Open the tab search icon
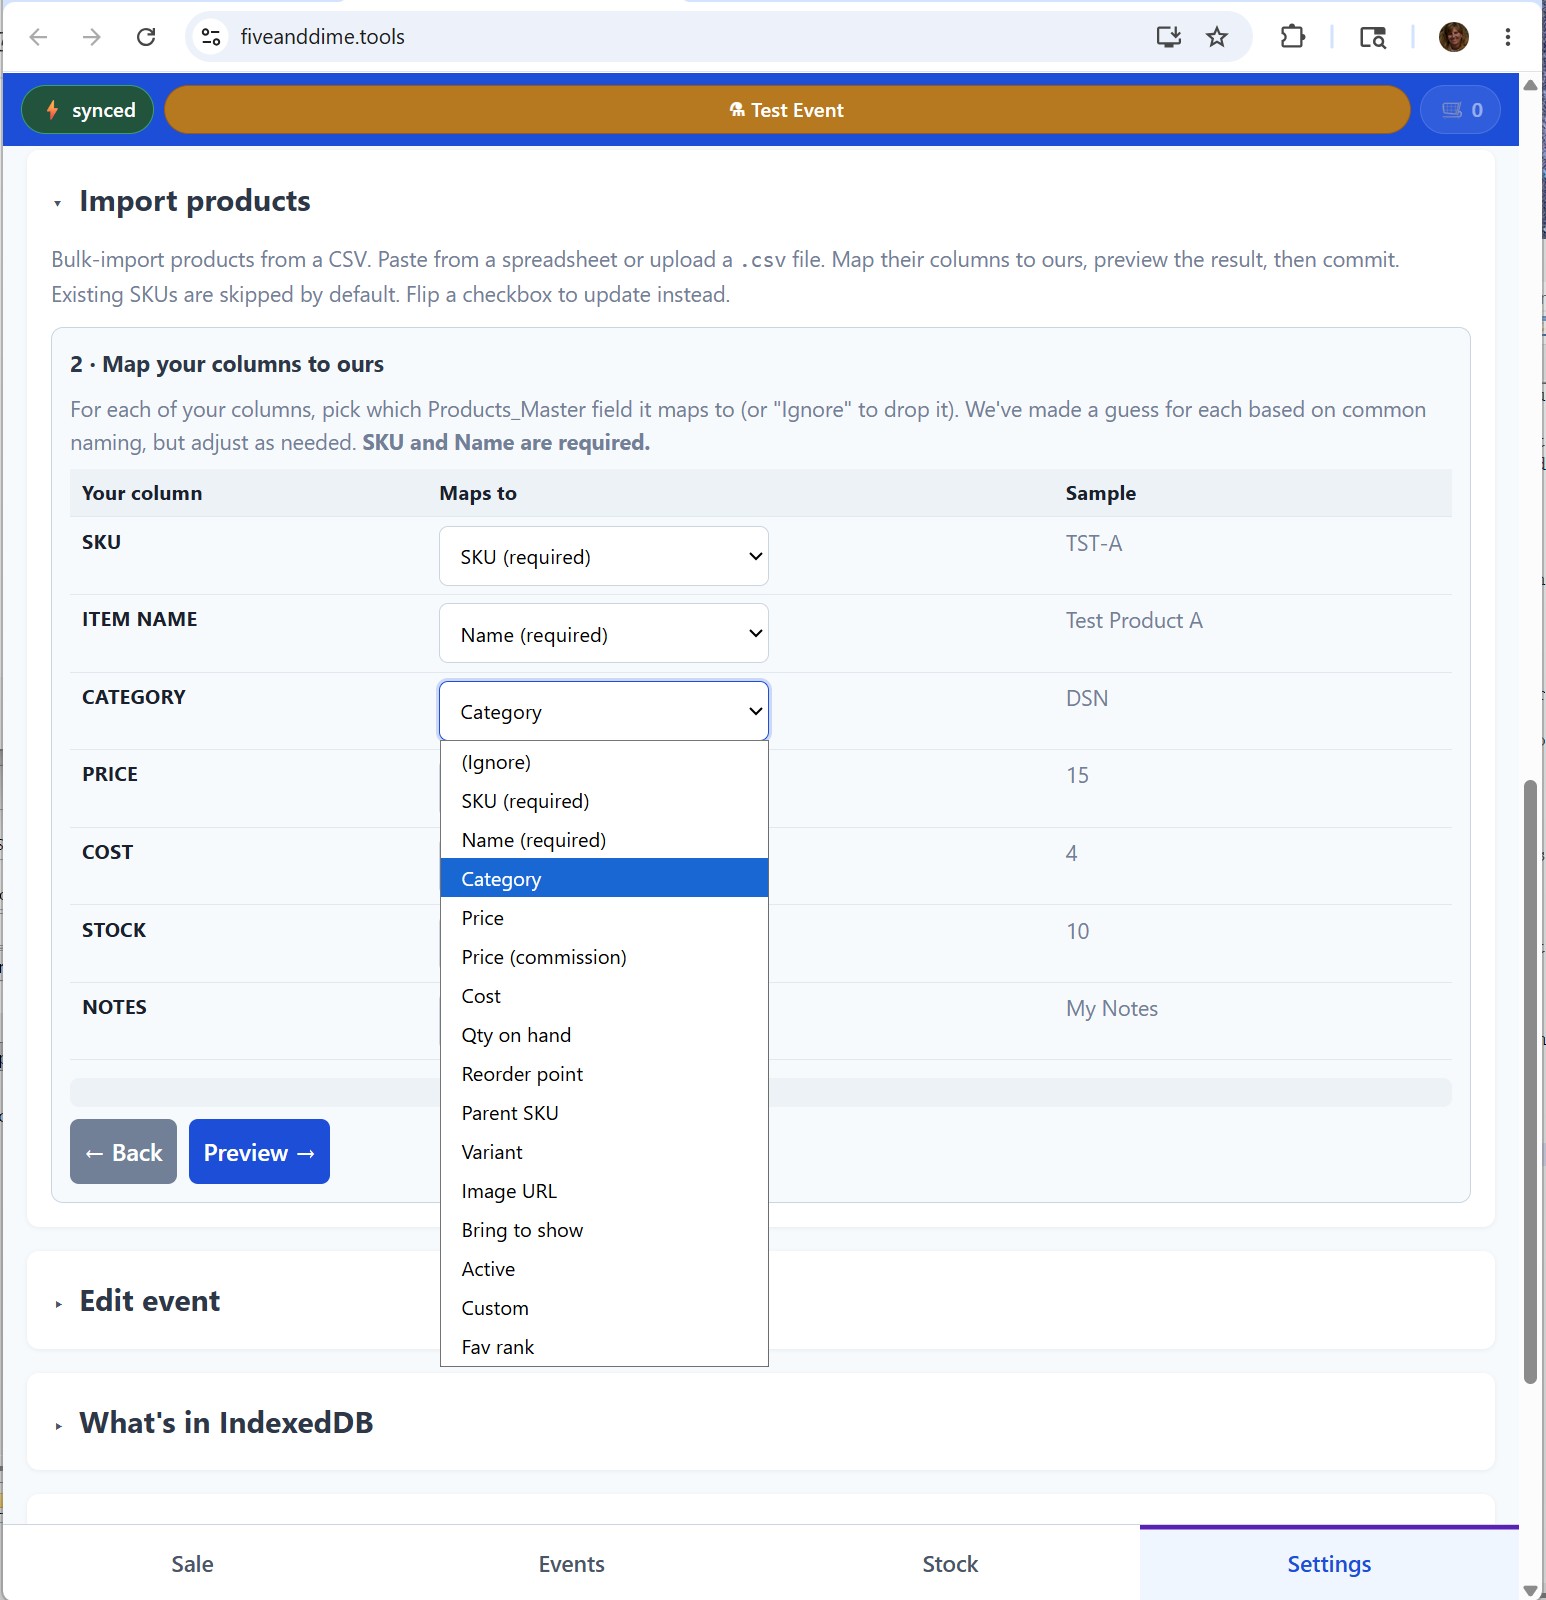The width and height of the screenshot is (1546, 1600). 1373,37
